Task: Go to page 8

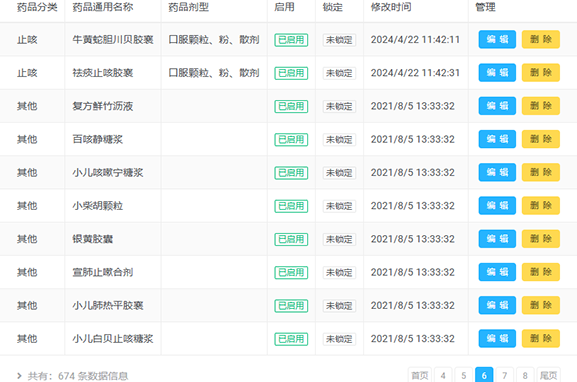Action: 525,375
